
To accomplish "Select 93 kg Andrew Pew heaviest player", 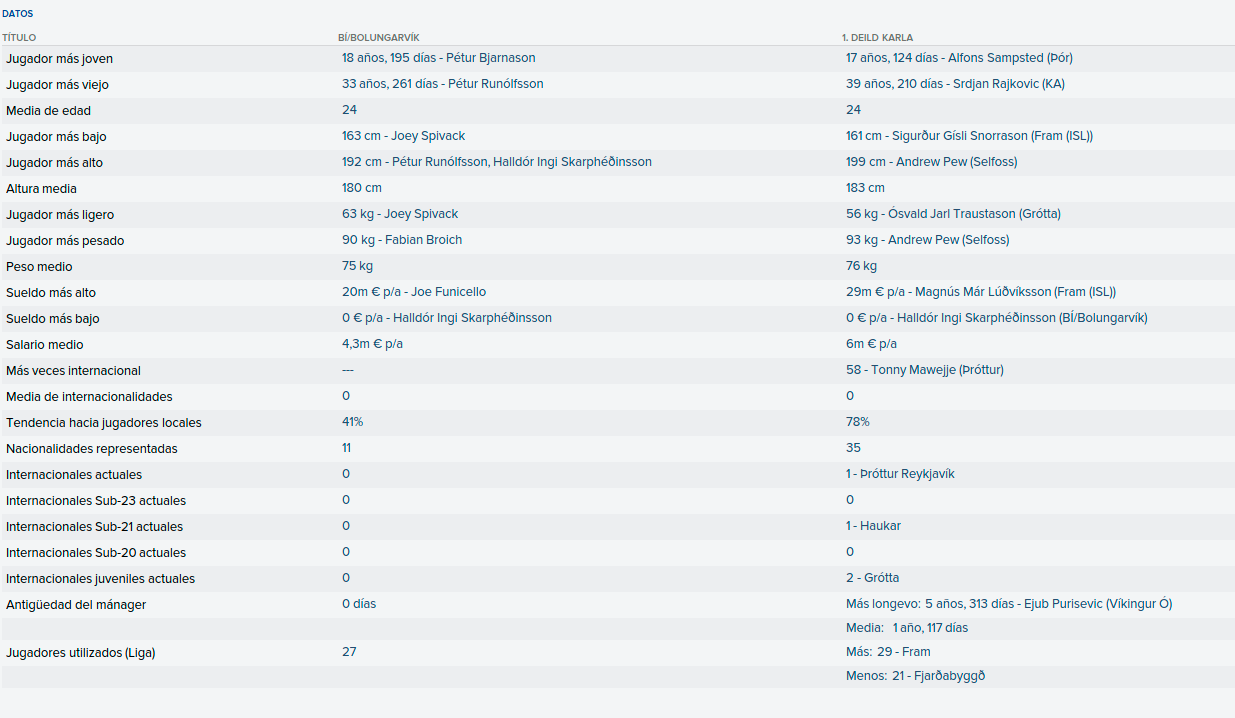I will coord(928,240).
